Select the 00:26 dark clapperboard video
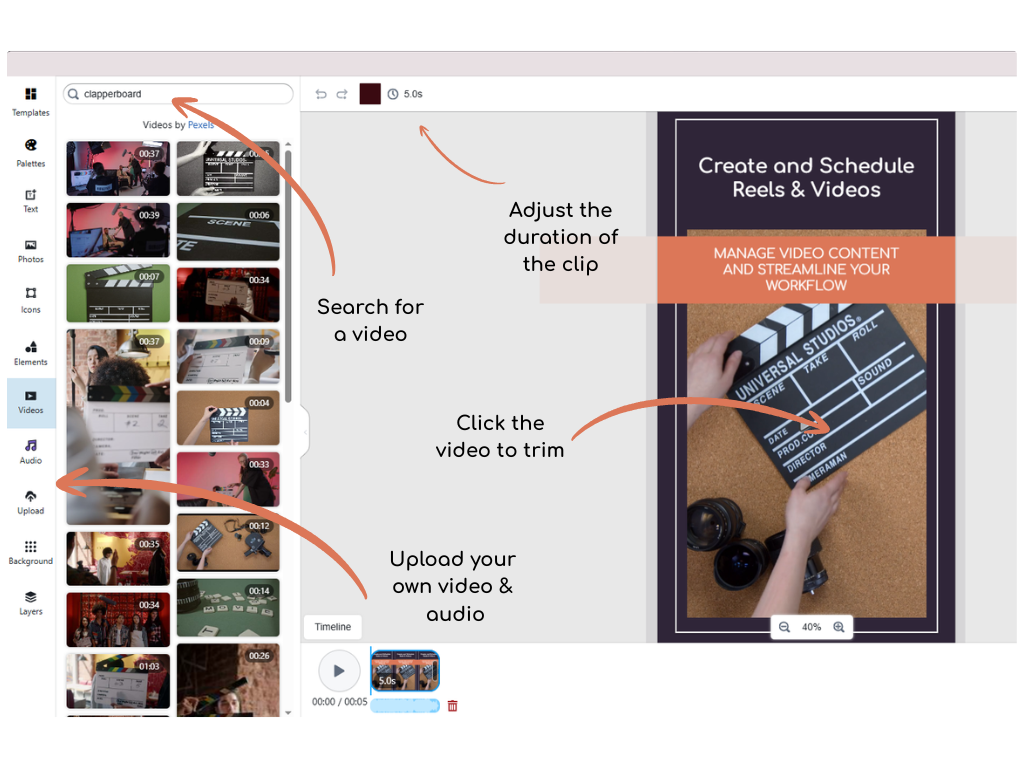Image resolution: width=1024 pixels, height=768 pixels. [228, 680]
